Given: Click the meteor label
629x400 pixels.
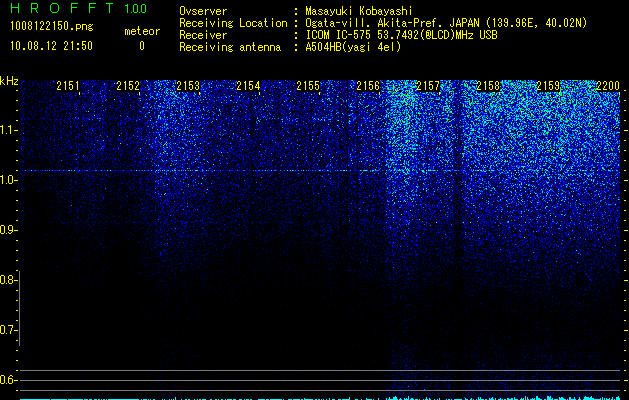Looking at the screenshot, I should coord(142,31).
